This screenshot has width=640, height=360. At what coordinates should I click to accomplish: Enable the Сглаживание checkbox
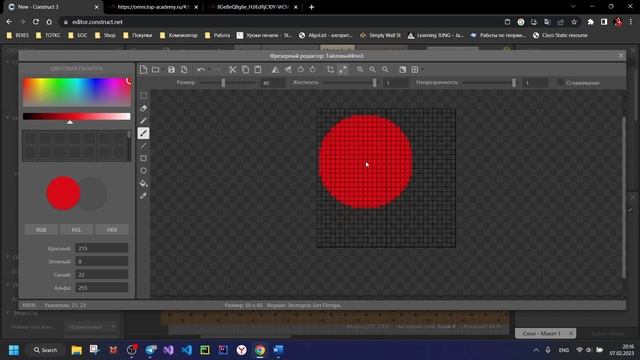coord(560,82)
